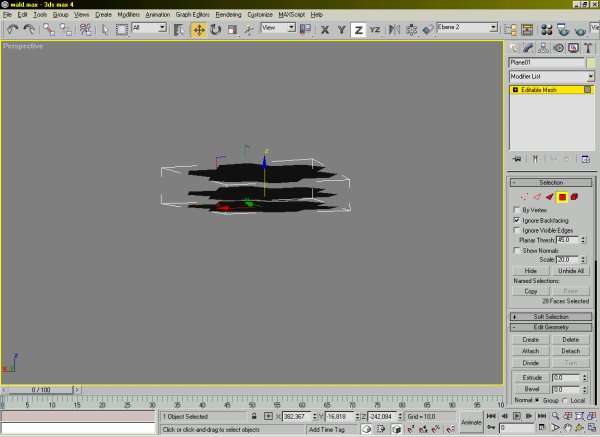This screenshot has height=437, width=600.
Task: Open the Array tool
Action: click(411, 29)
